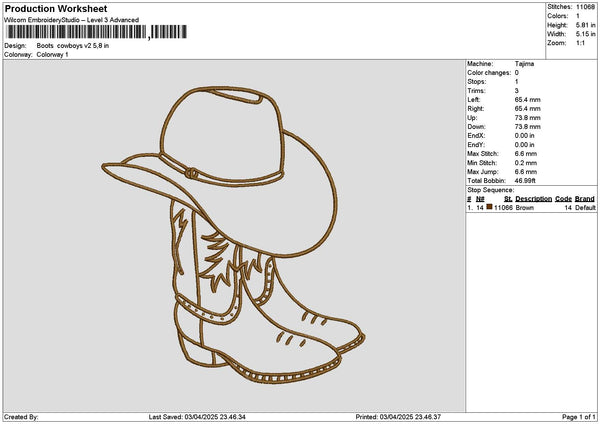Click the Machine value Tajima
The width and height of the screenshot is (600, 424).
(524, 64)
